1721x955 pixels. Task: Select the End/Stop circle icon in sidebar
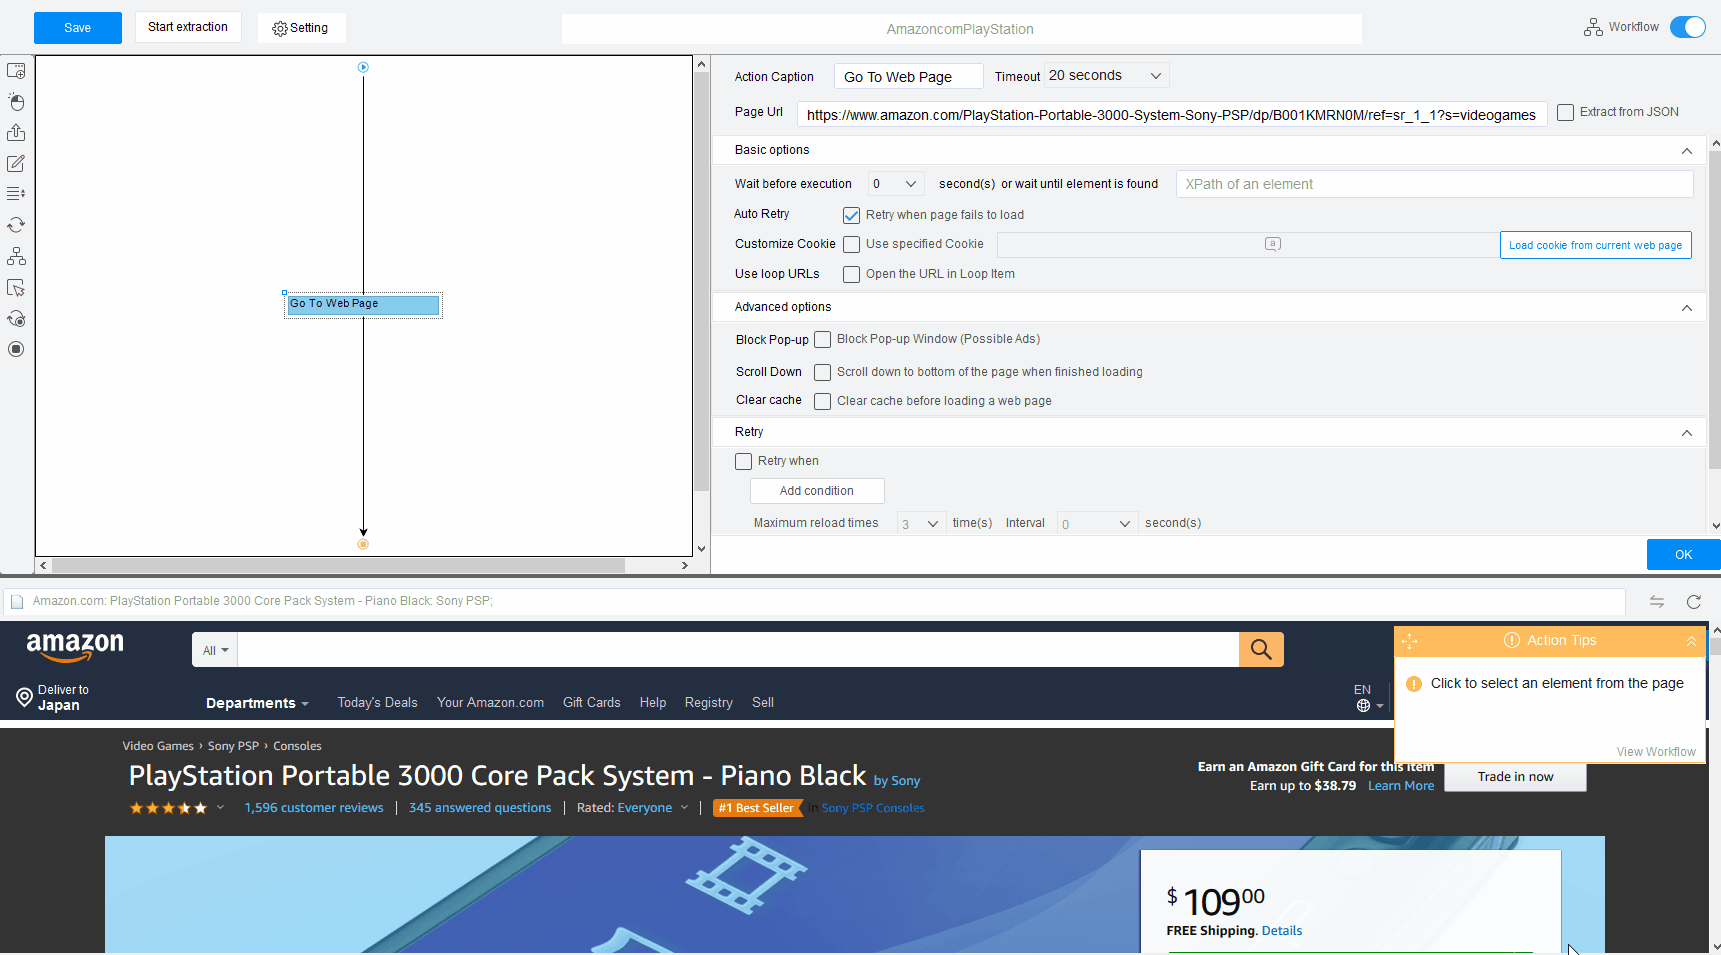point(16,349)
